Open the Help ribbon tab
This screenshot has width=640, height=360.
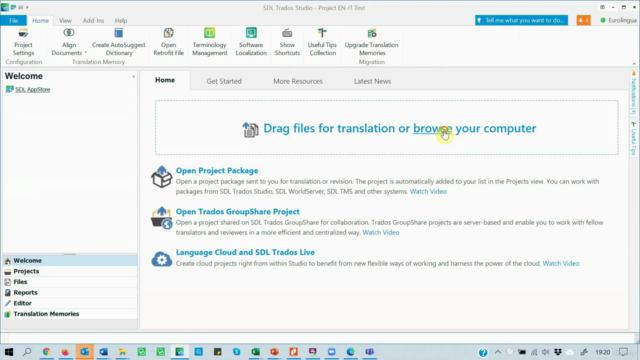click(x=121, y=20)
